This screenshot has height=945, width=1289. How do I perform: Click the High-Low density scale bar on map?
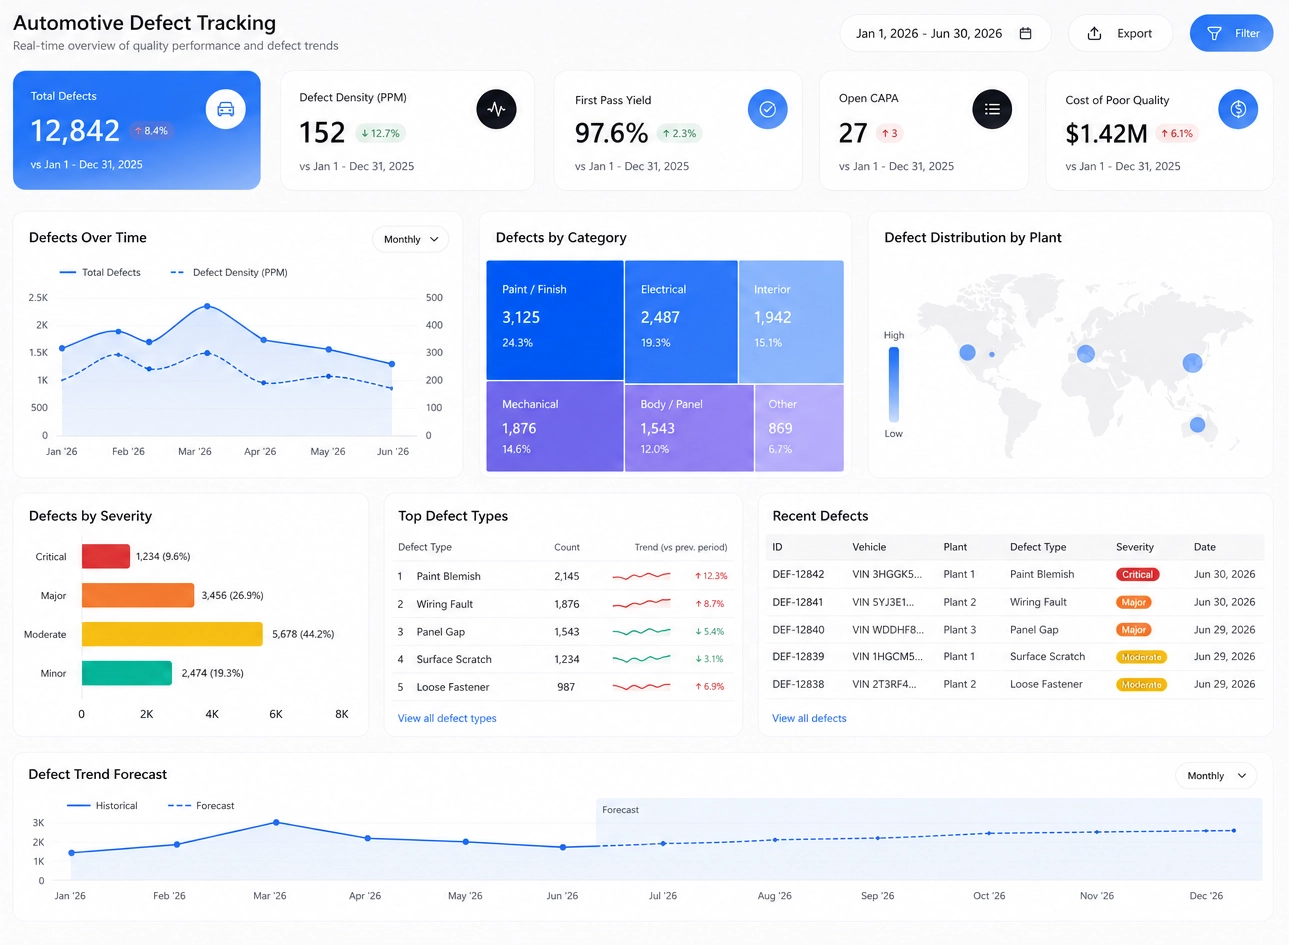pyautogui.click(x=894, y=384)
